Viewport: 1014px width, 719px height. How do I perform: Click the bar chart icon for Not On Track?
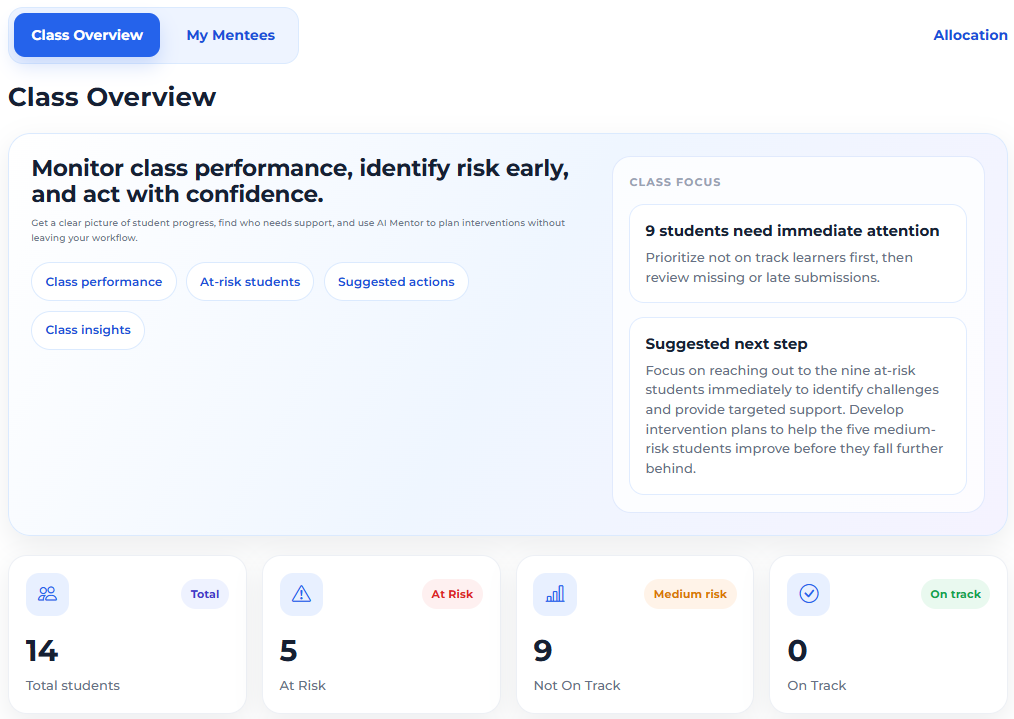coord(555,594)
